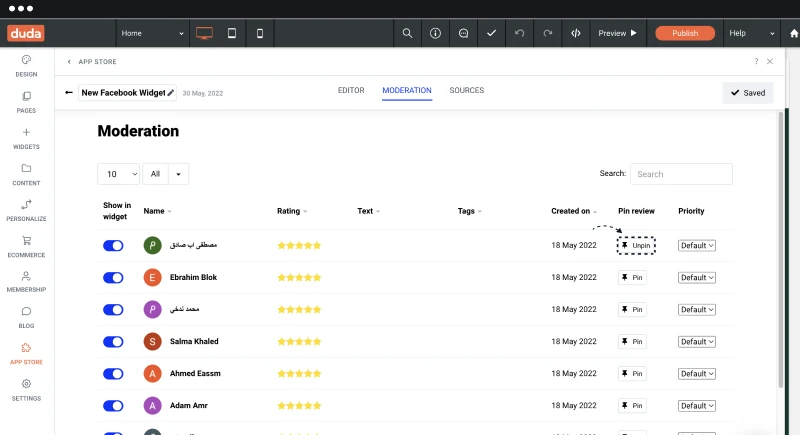Redo last action

point(547,33)
